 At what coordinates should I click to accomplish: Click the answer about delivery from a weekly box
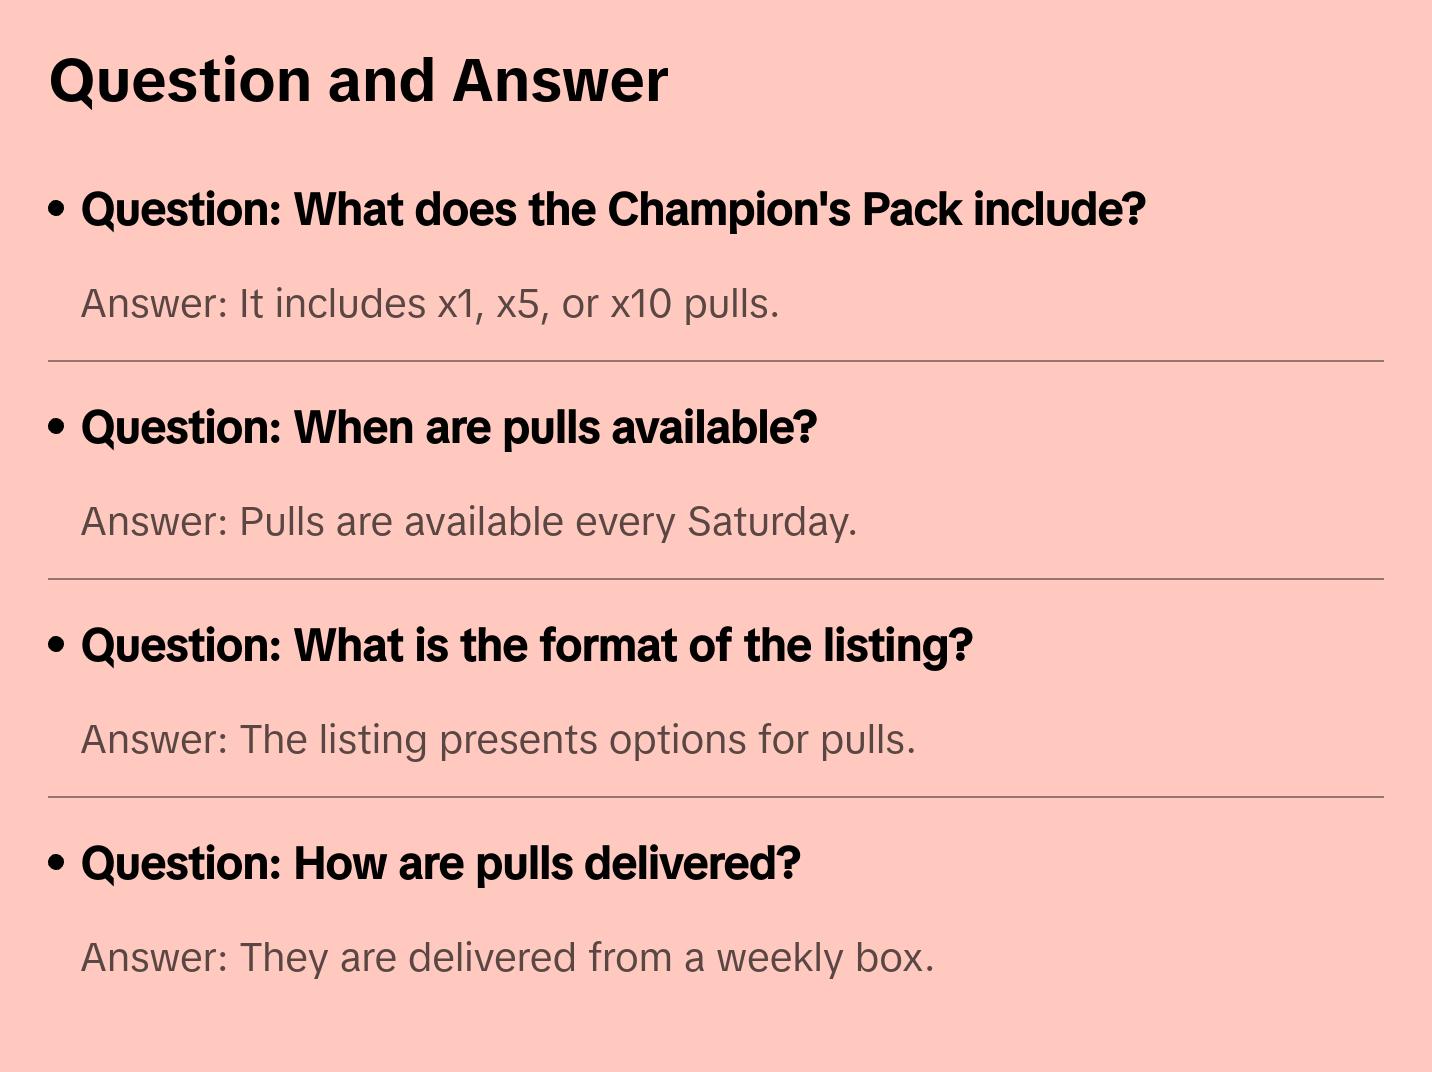click(x=507, y=958)
